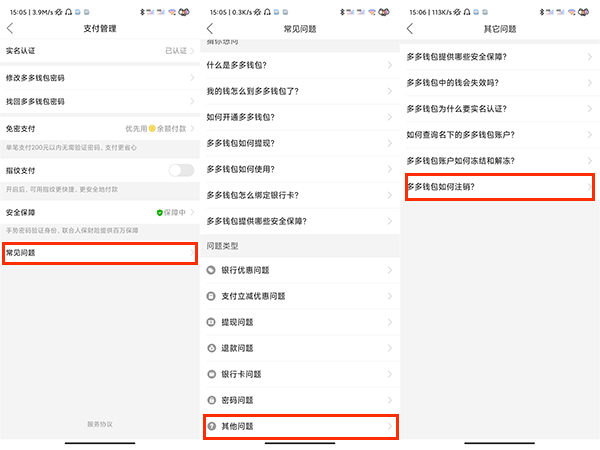Tap the 提现问题 category icon
Image resolution: width=600 pixels, height=450 pixels.
click(x=211, y=322)
